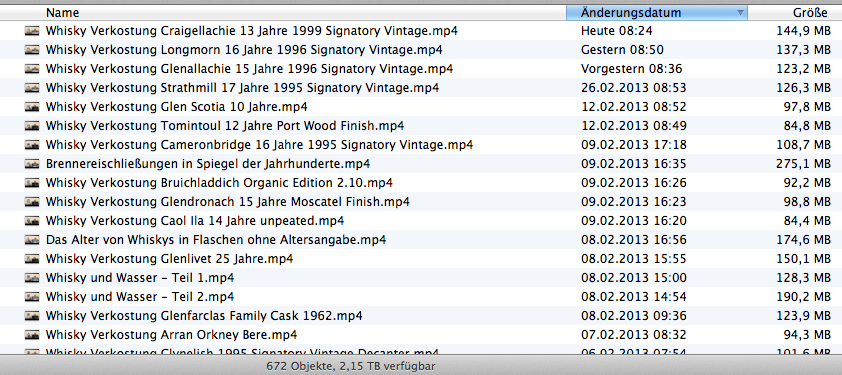The width and height of the screenshot is (842, 375).
Task: Click the size value 275,1 MB
Action: 803,164
